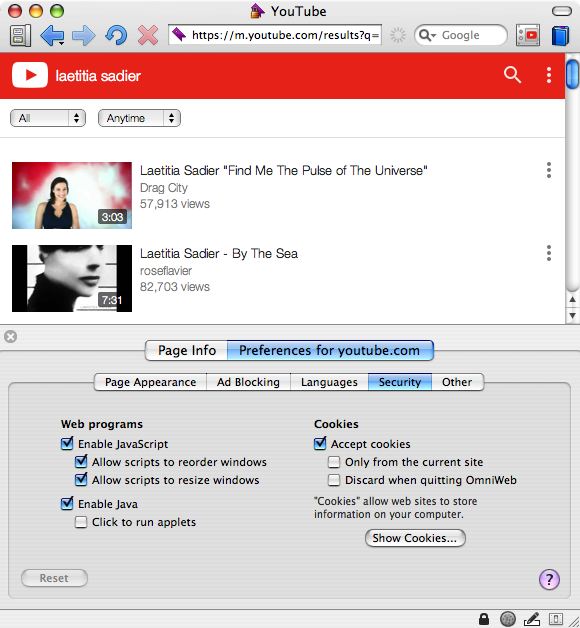Click the laetitia sadier search query text
This screenshot has height=628, width=580.
tap(98, 76)
